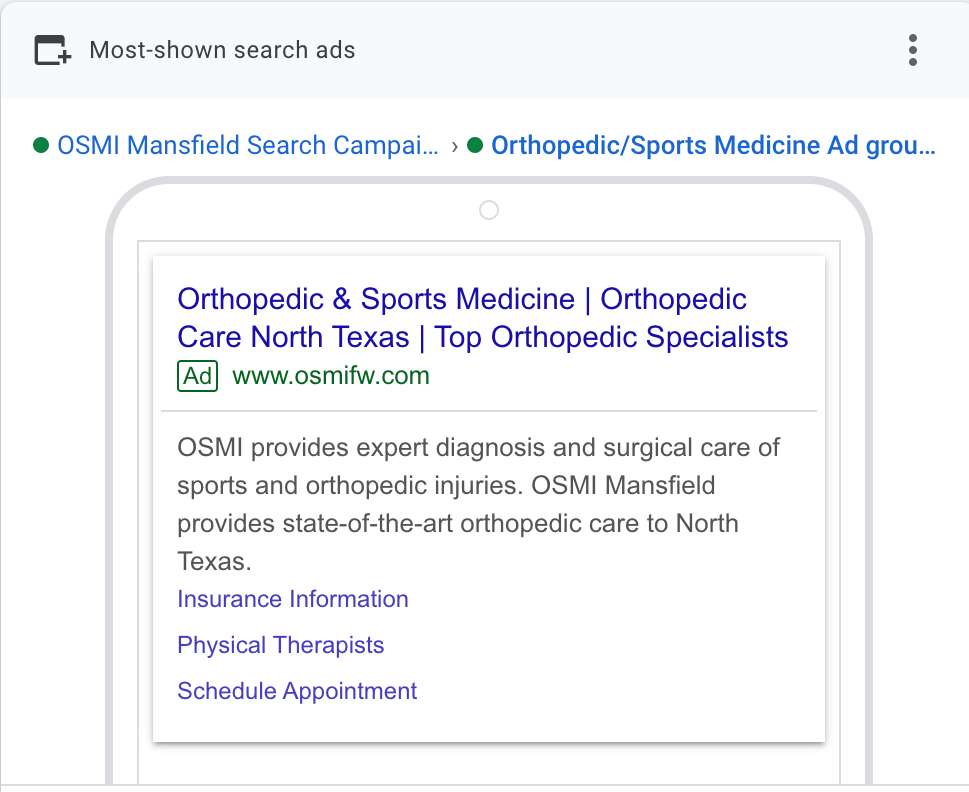Open Orthopedic/Sports Medicine Ad group link
This screenshot has width=969, height=792.
click(713, 145)
